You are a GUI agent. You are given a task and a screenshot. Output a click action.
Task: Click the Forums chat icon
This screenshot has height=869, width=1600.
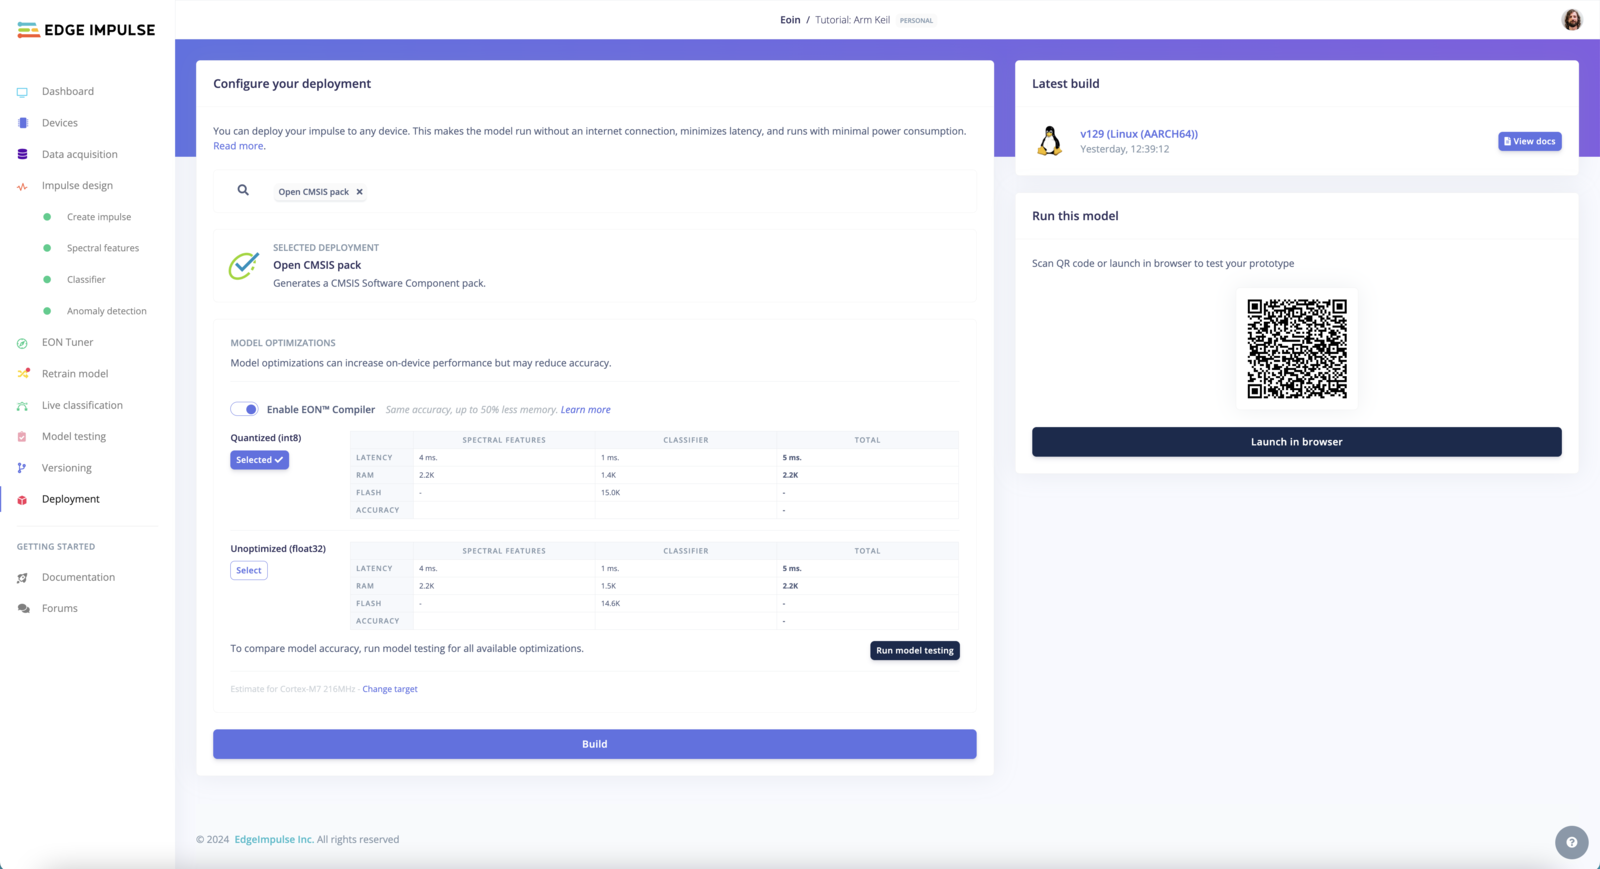(x=23, y=609)
